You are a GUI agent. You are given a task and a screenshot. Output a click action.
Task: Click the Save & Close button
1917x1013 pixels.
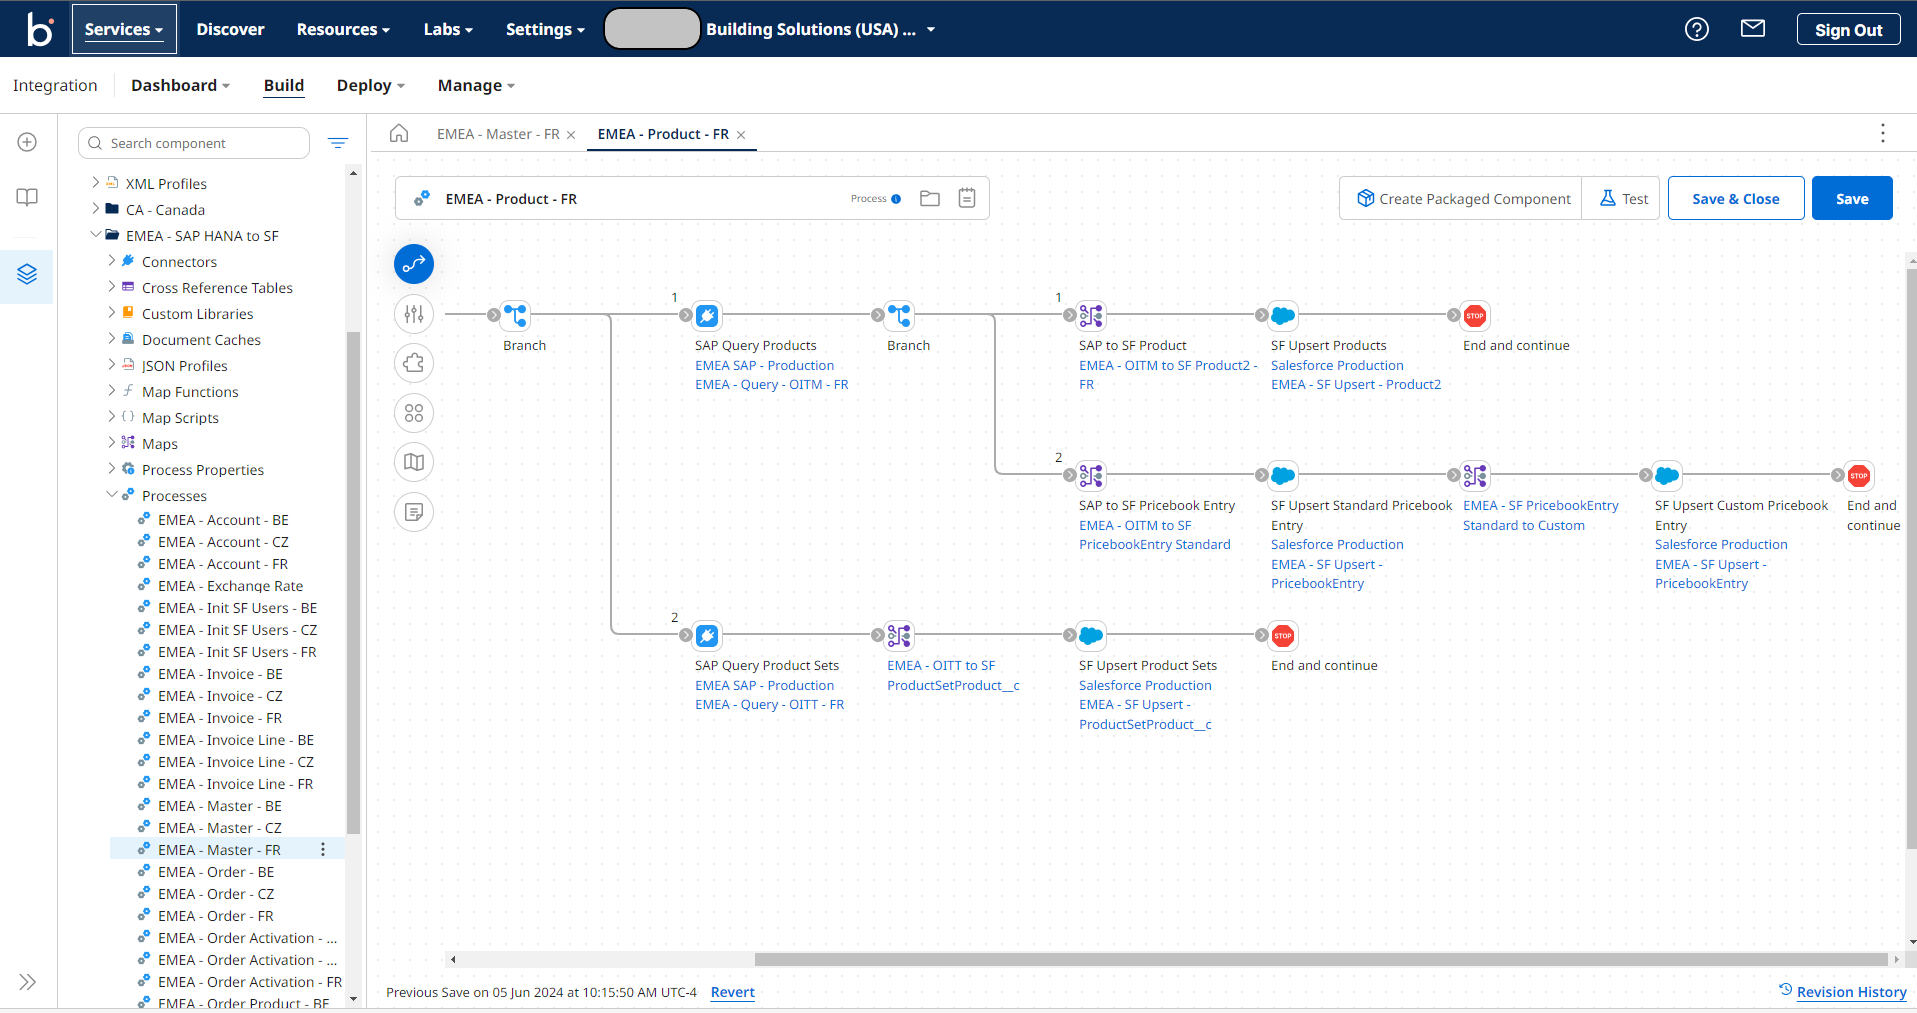point(1735,198)
